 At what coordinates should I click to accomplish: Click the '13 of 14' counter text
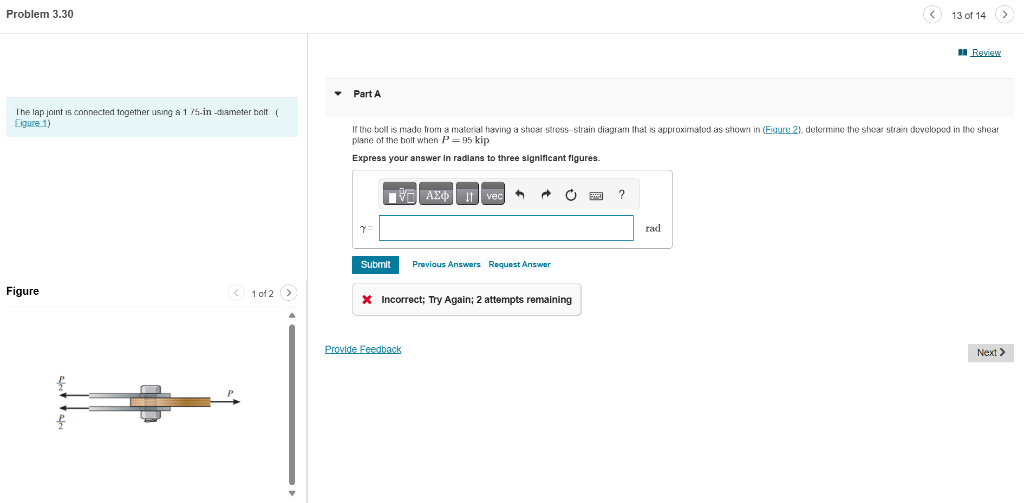point(969,16)
